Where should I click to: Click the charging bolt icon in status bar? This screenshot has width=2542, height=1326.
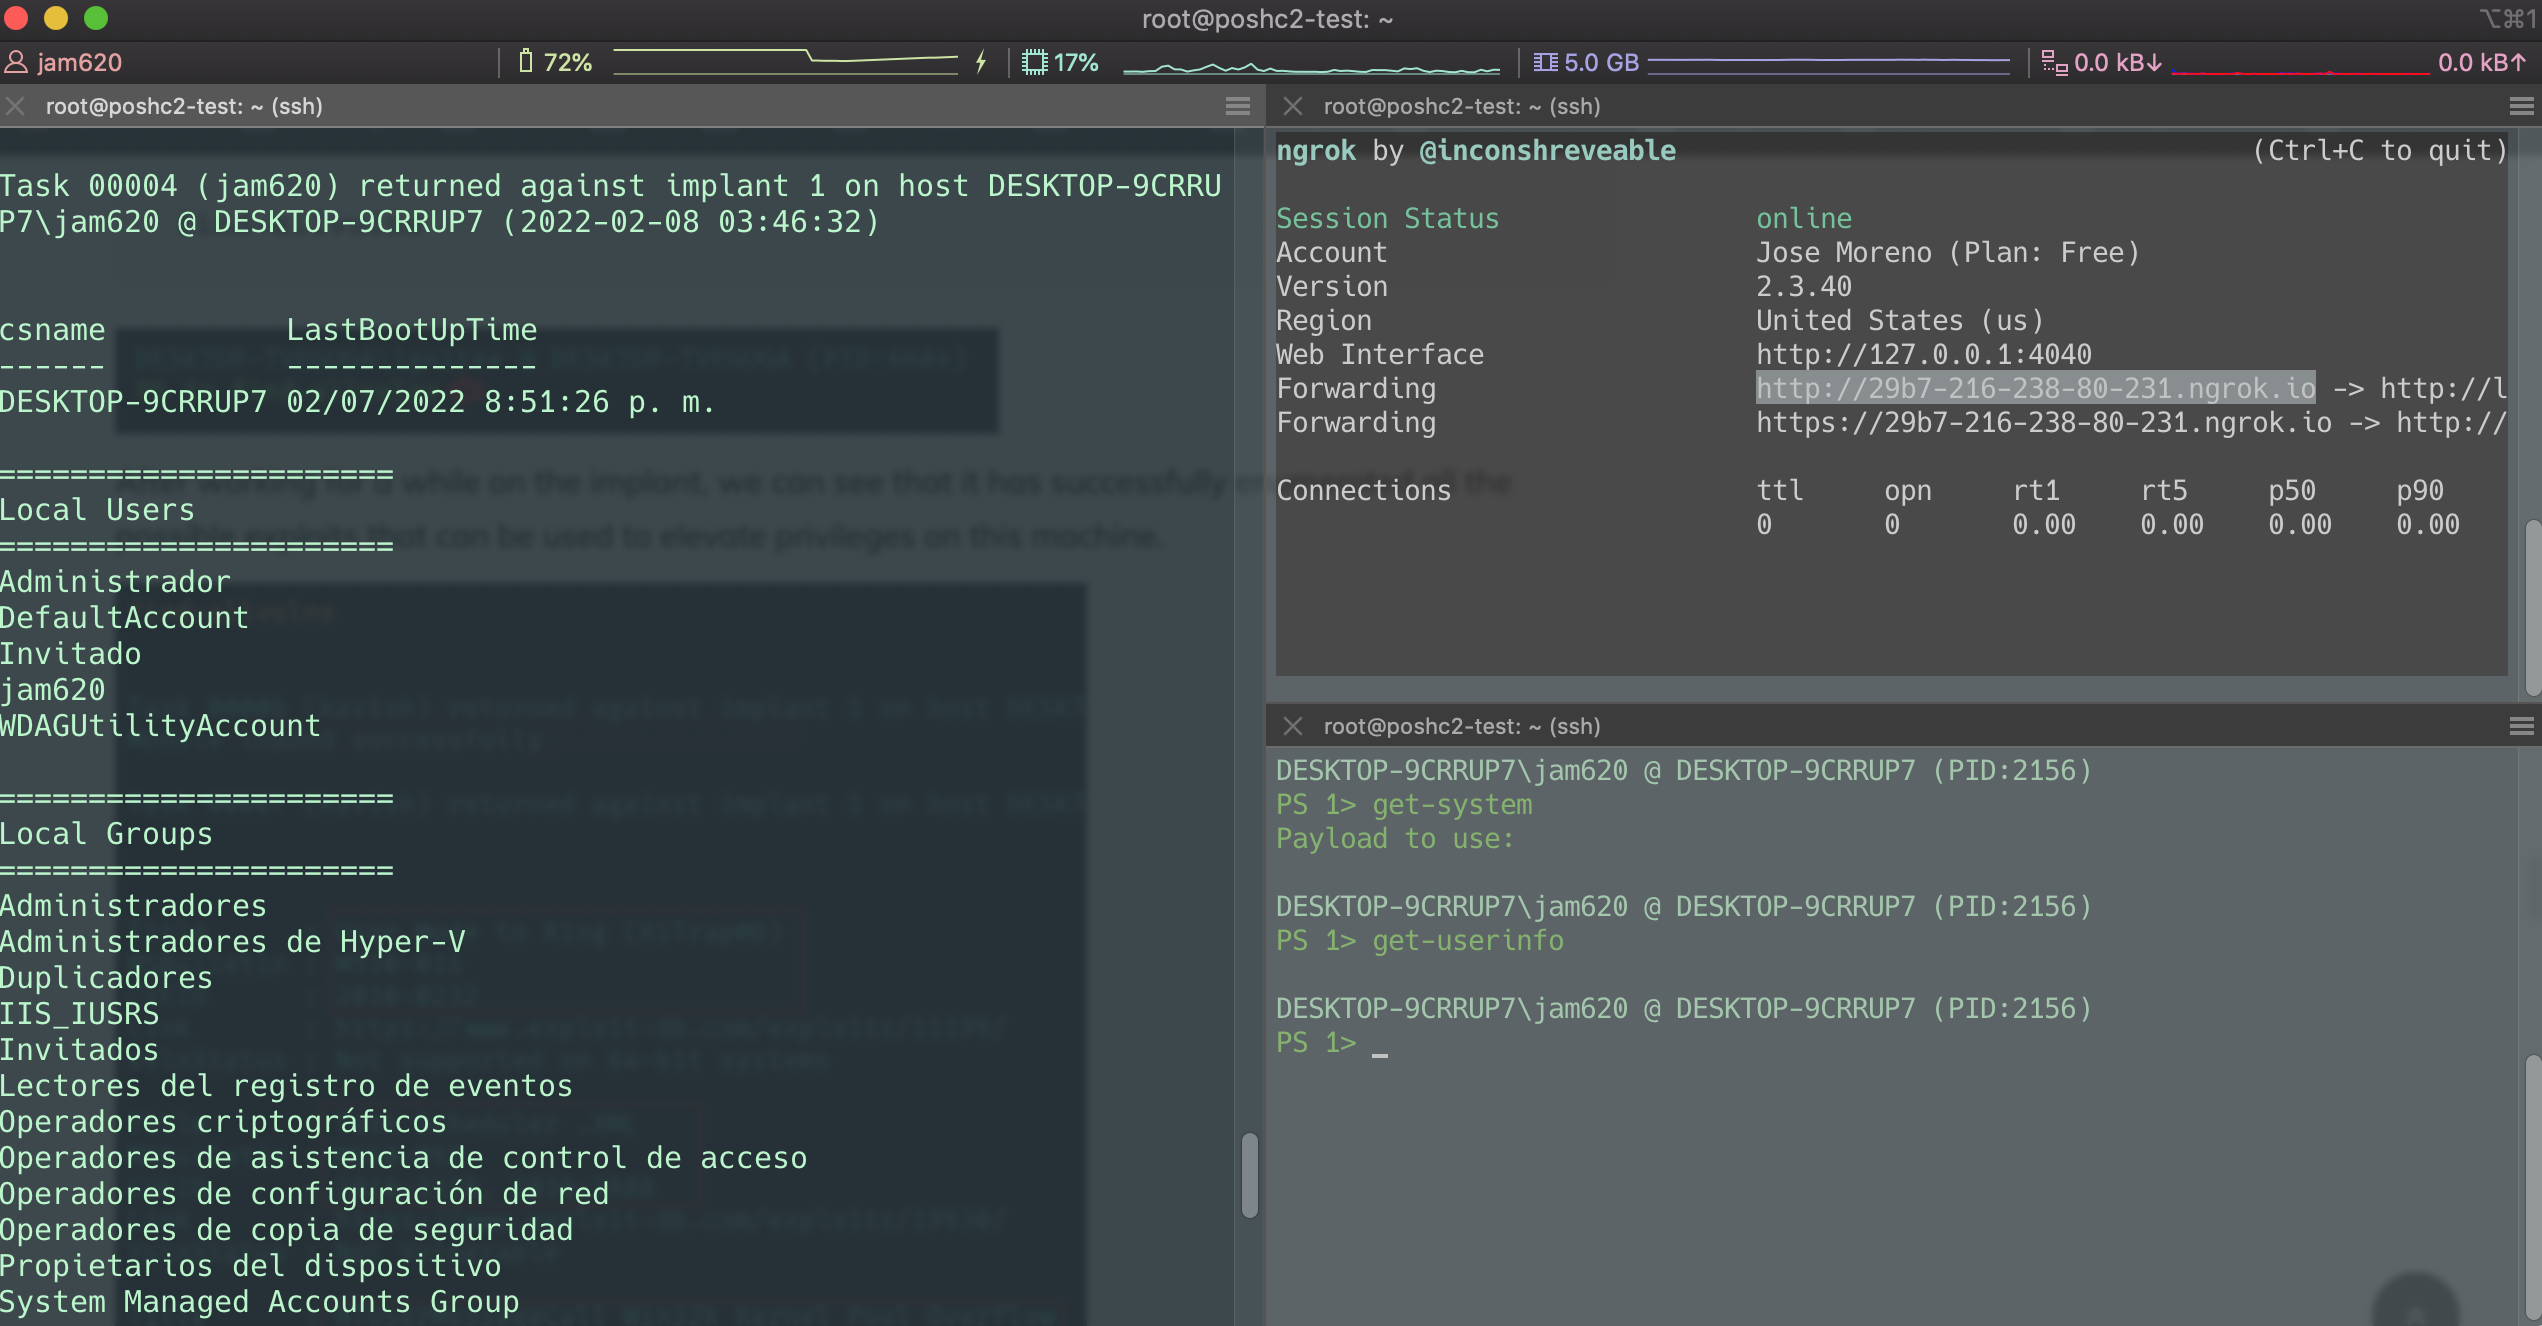click(981, 62)
